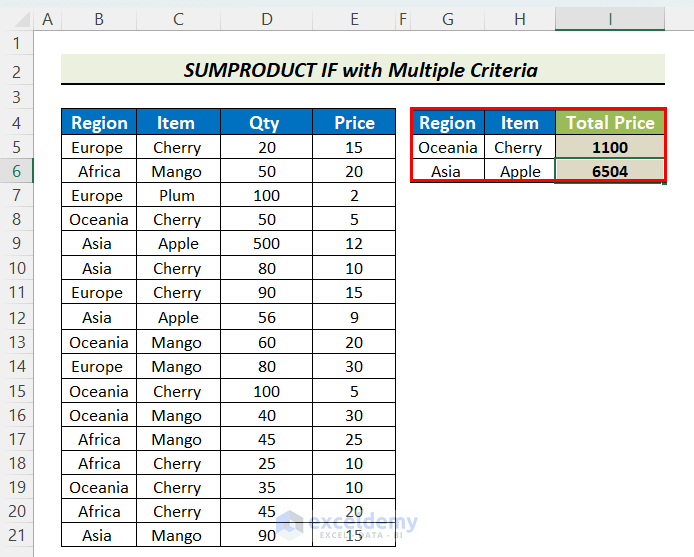
Task: Select column D header
Action: (x=264, y=19)
